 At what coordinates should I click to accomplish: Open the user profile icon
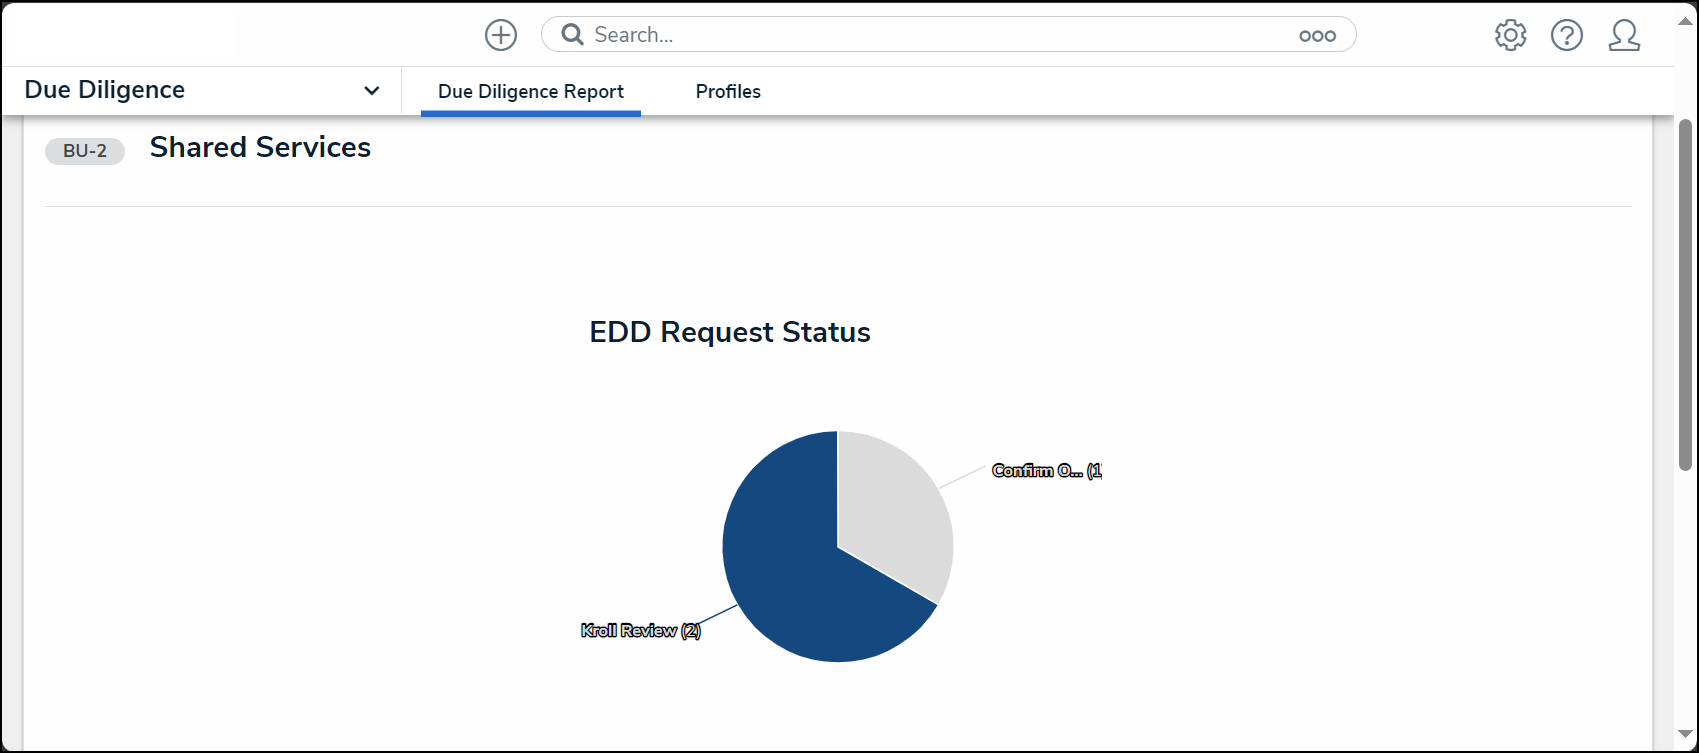[x=1624, y=35]
